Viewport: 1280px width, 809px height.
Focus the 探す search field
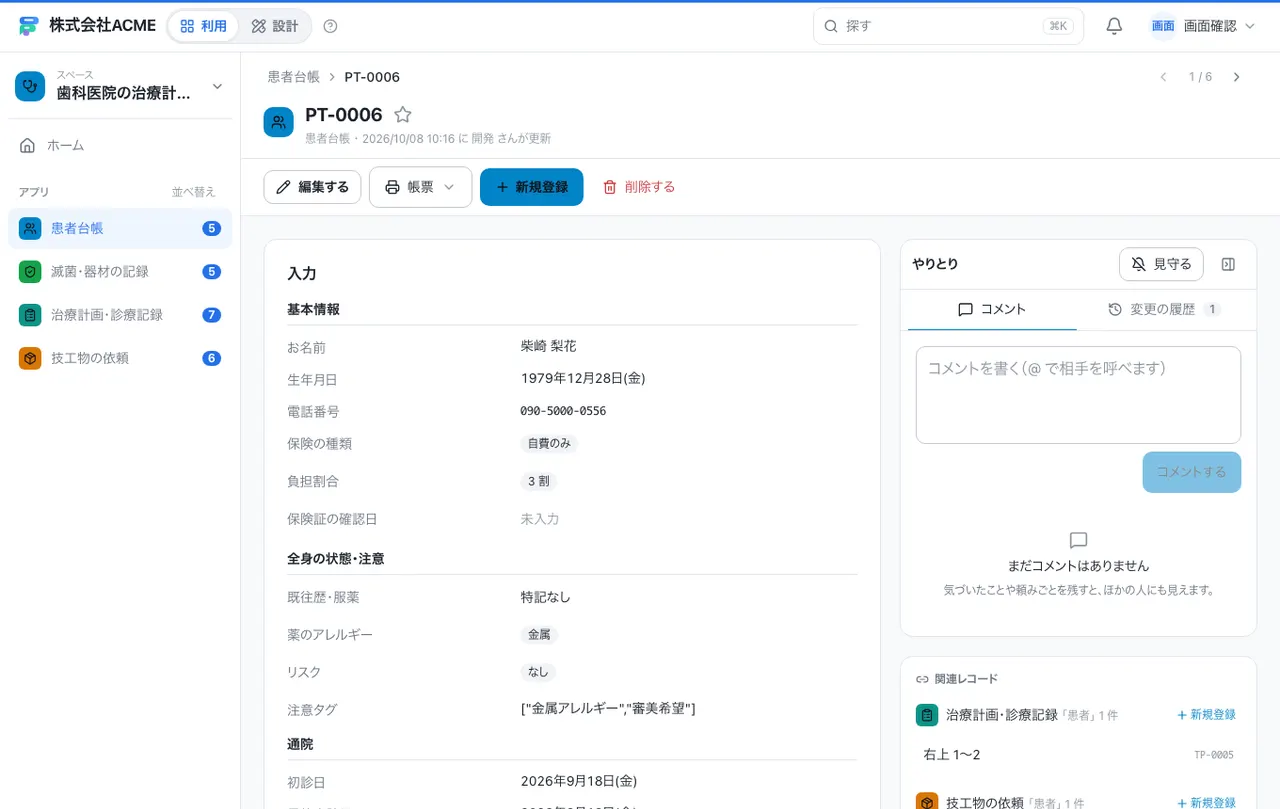point(948,26)
